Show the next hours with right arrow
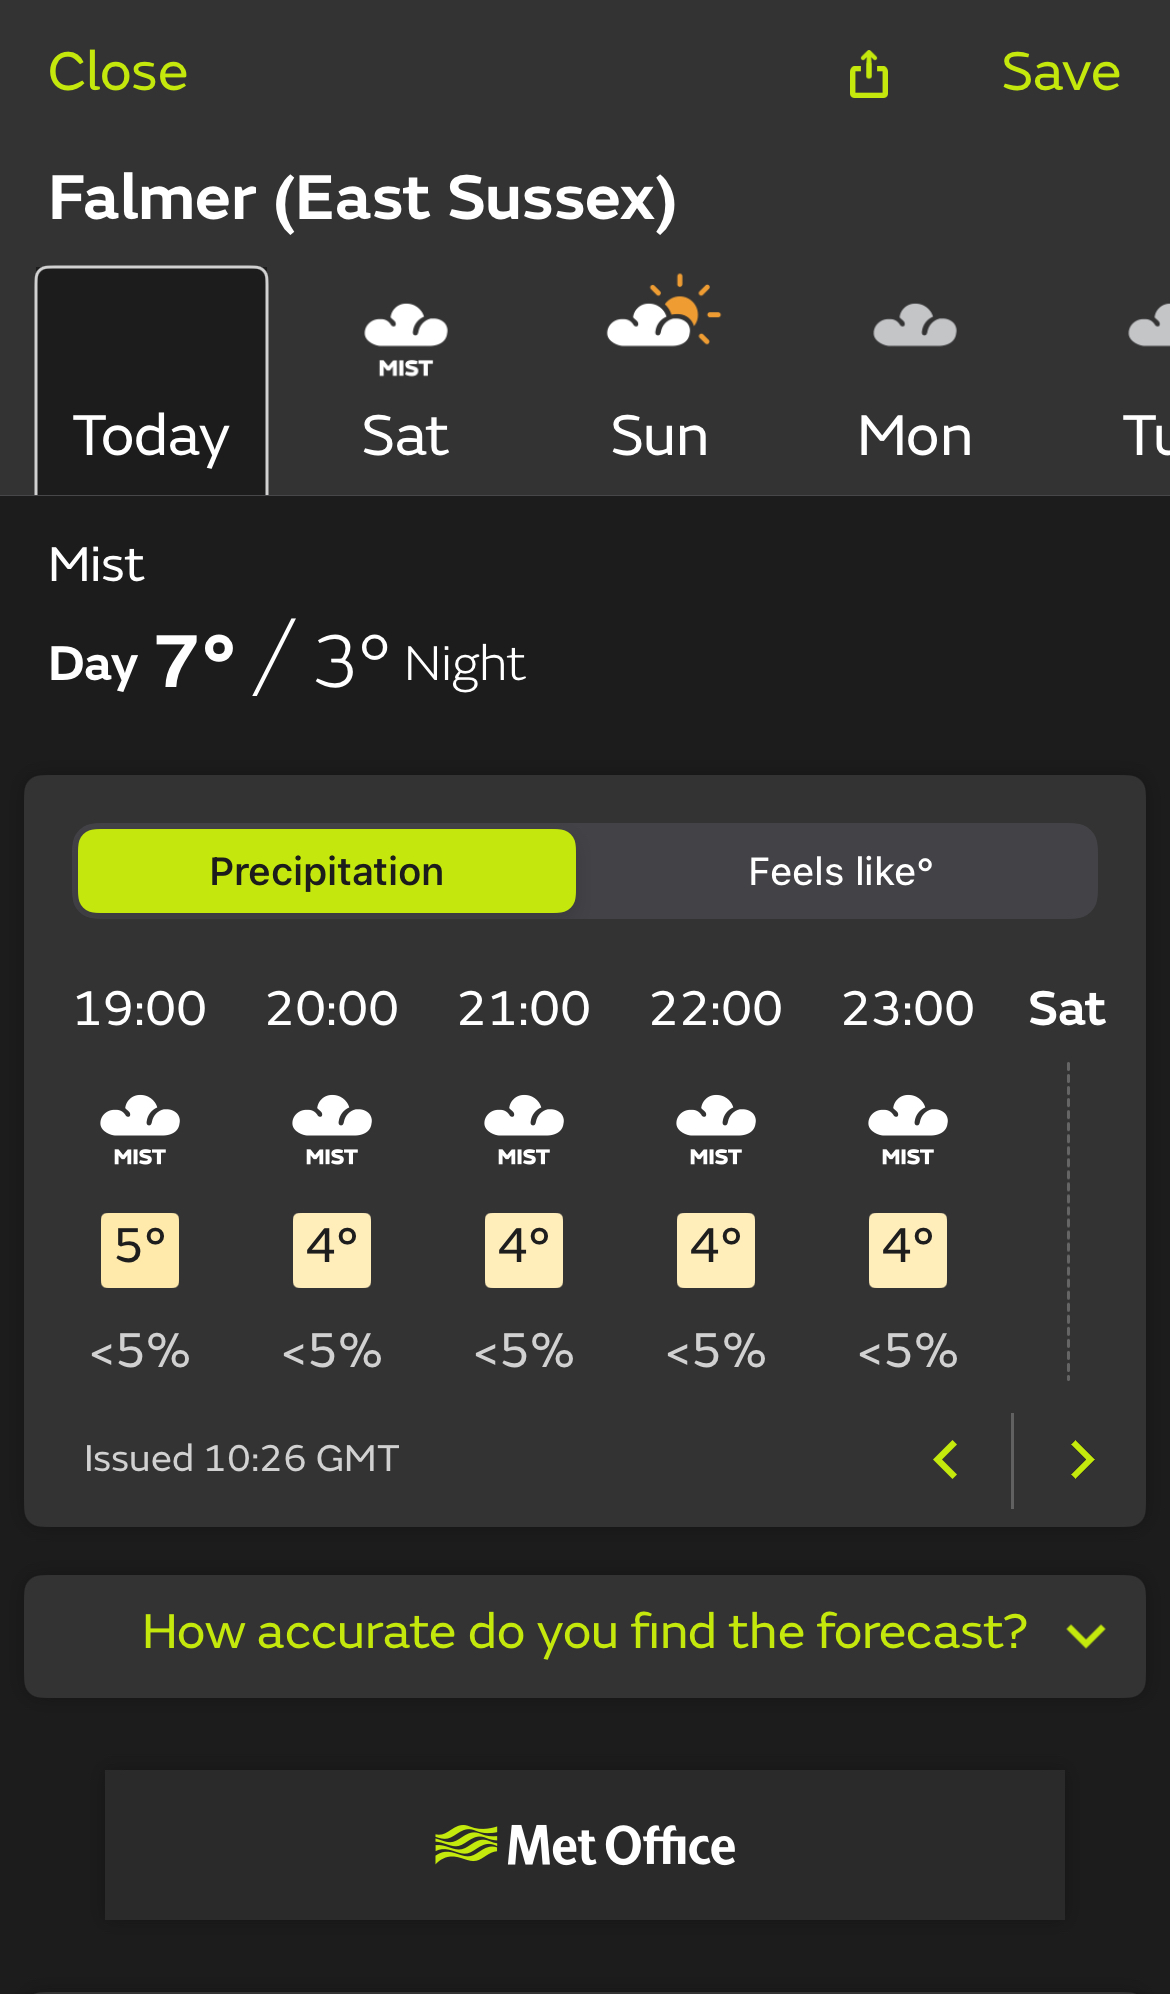 tap(1082, 1460)
